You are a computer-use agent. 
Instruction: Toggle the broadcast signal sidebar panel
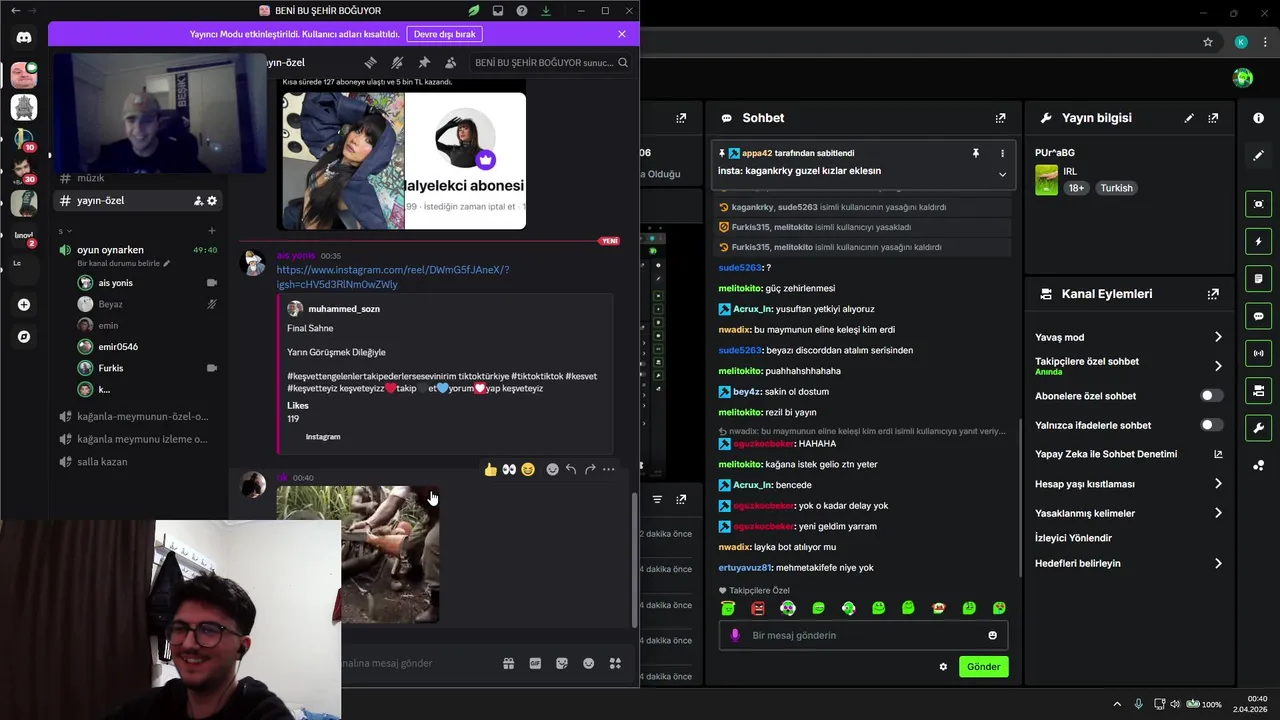(x=1259, y=353)
